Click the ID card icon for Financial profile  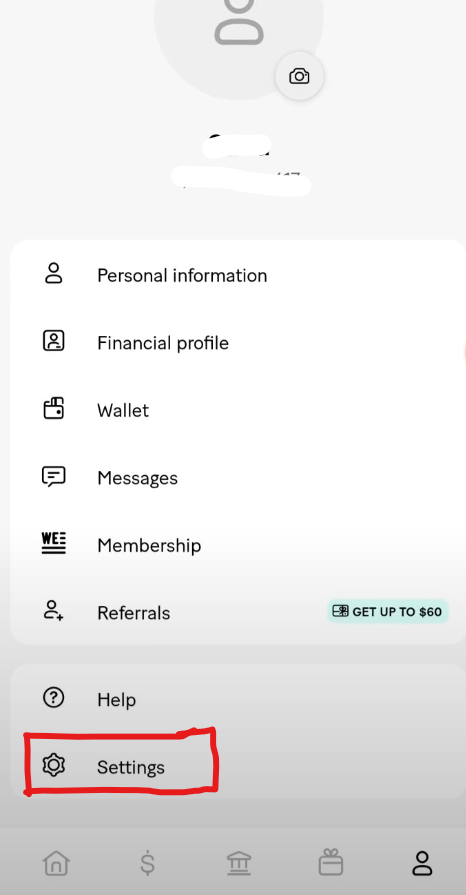(x=54, y=341)
